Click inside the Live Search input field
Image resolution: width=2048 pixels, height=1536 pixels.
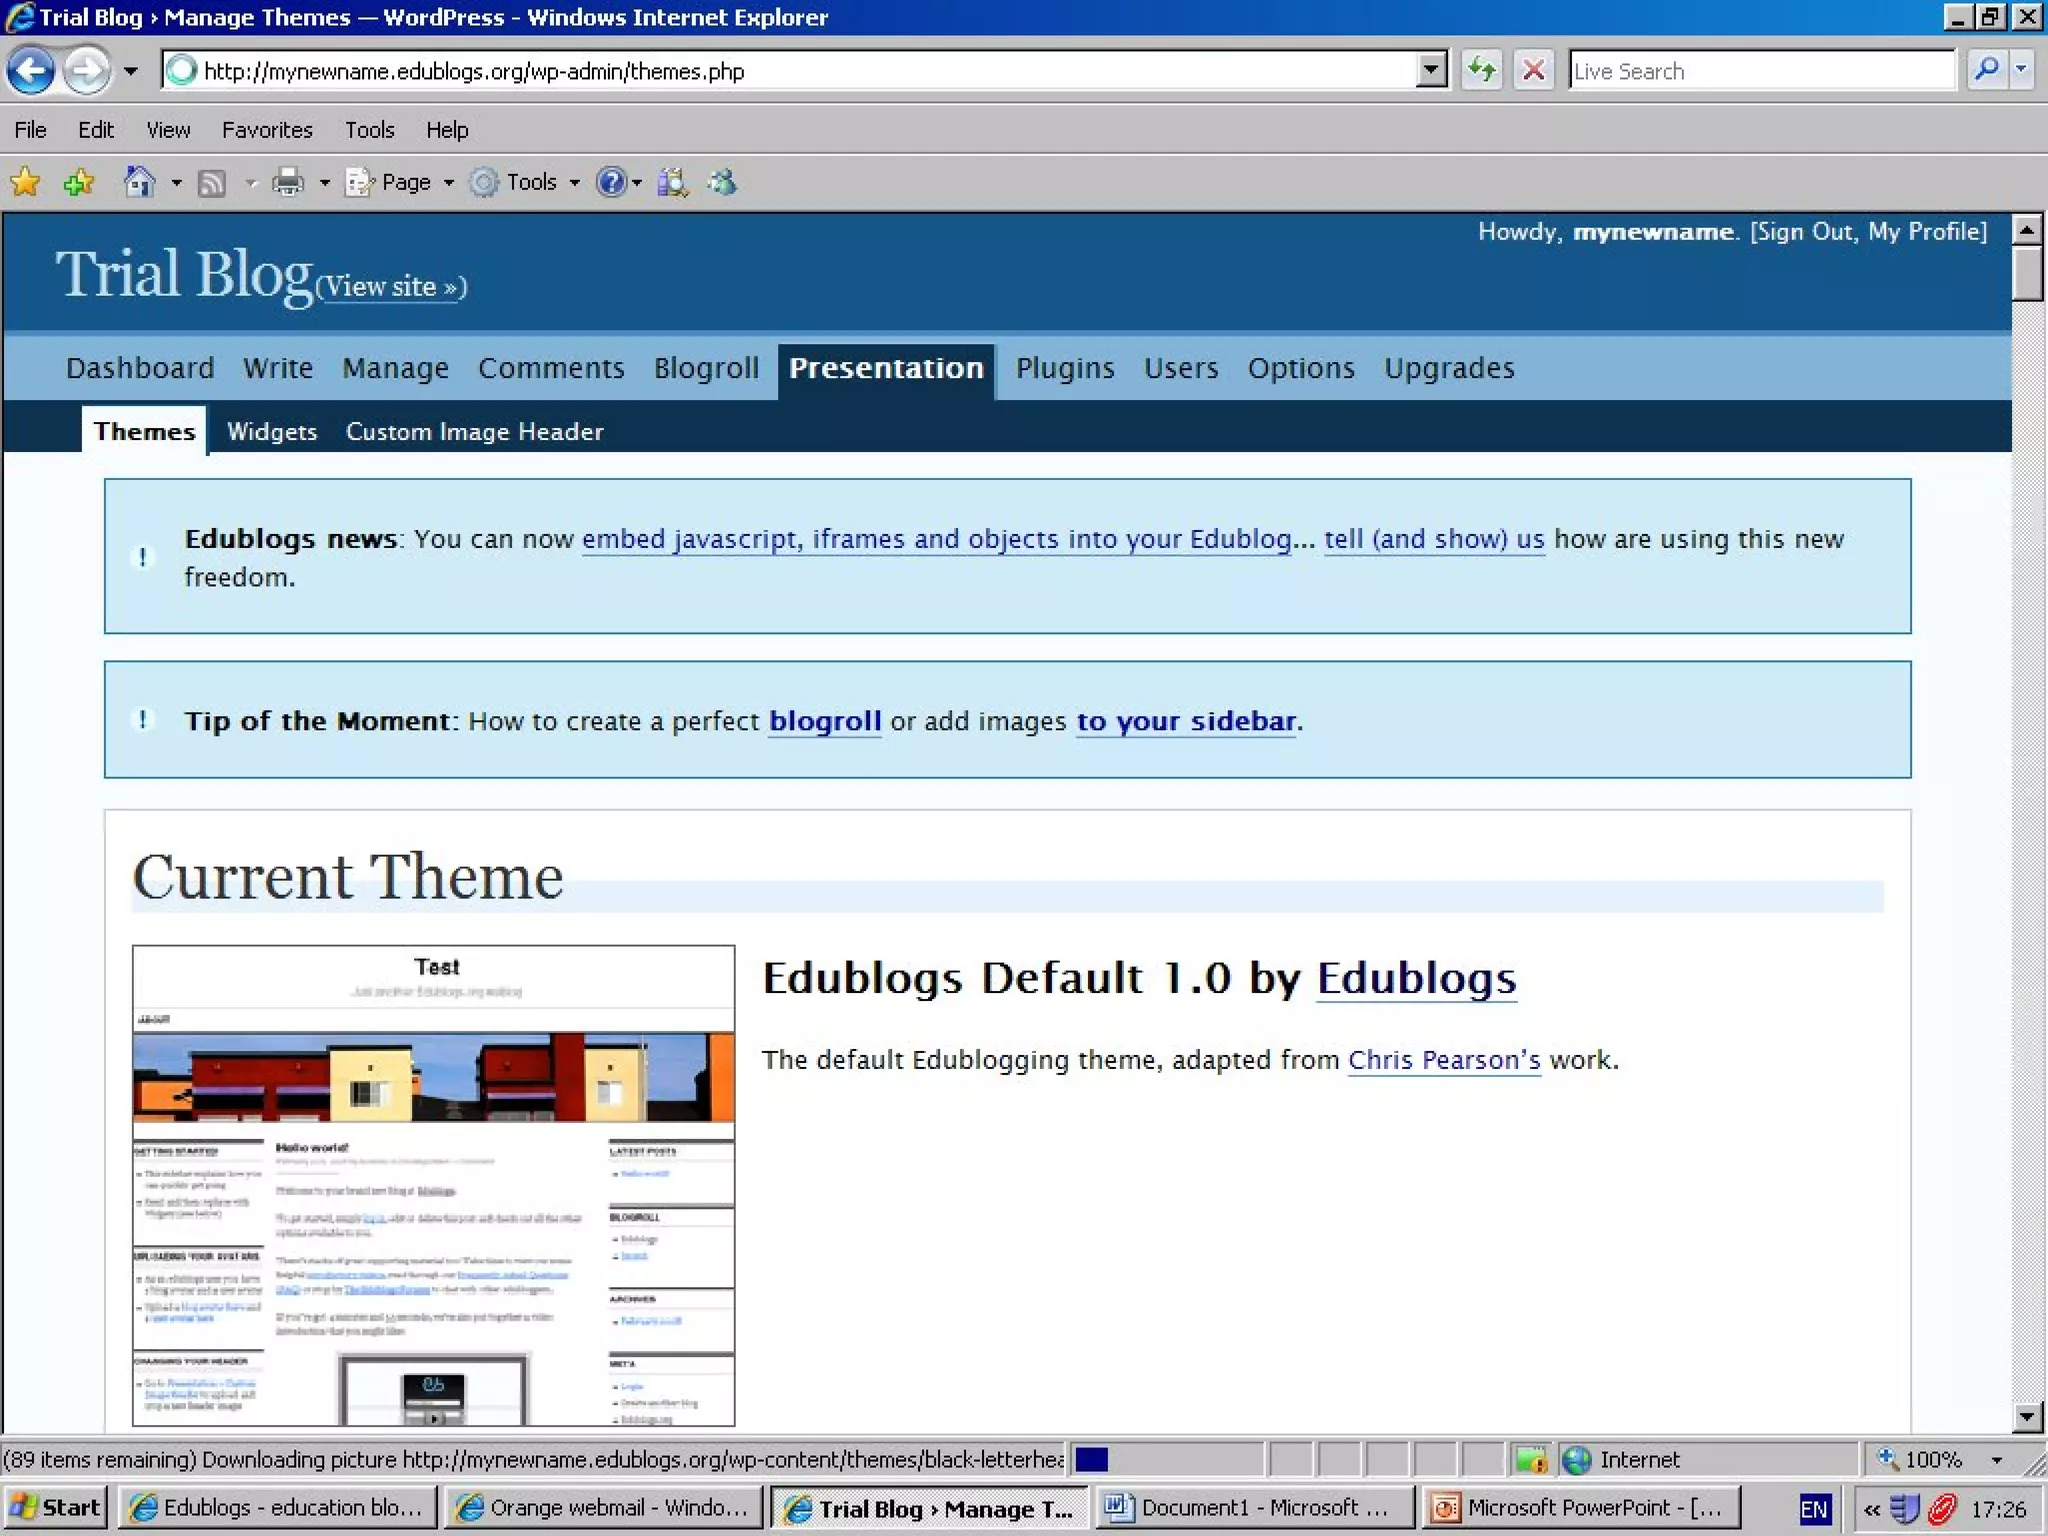tap(1760, 71)
